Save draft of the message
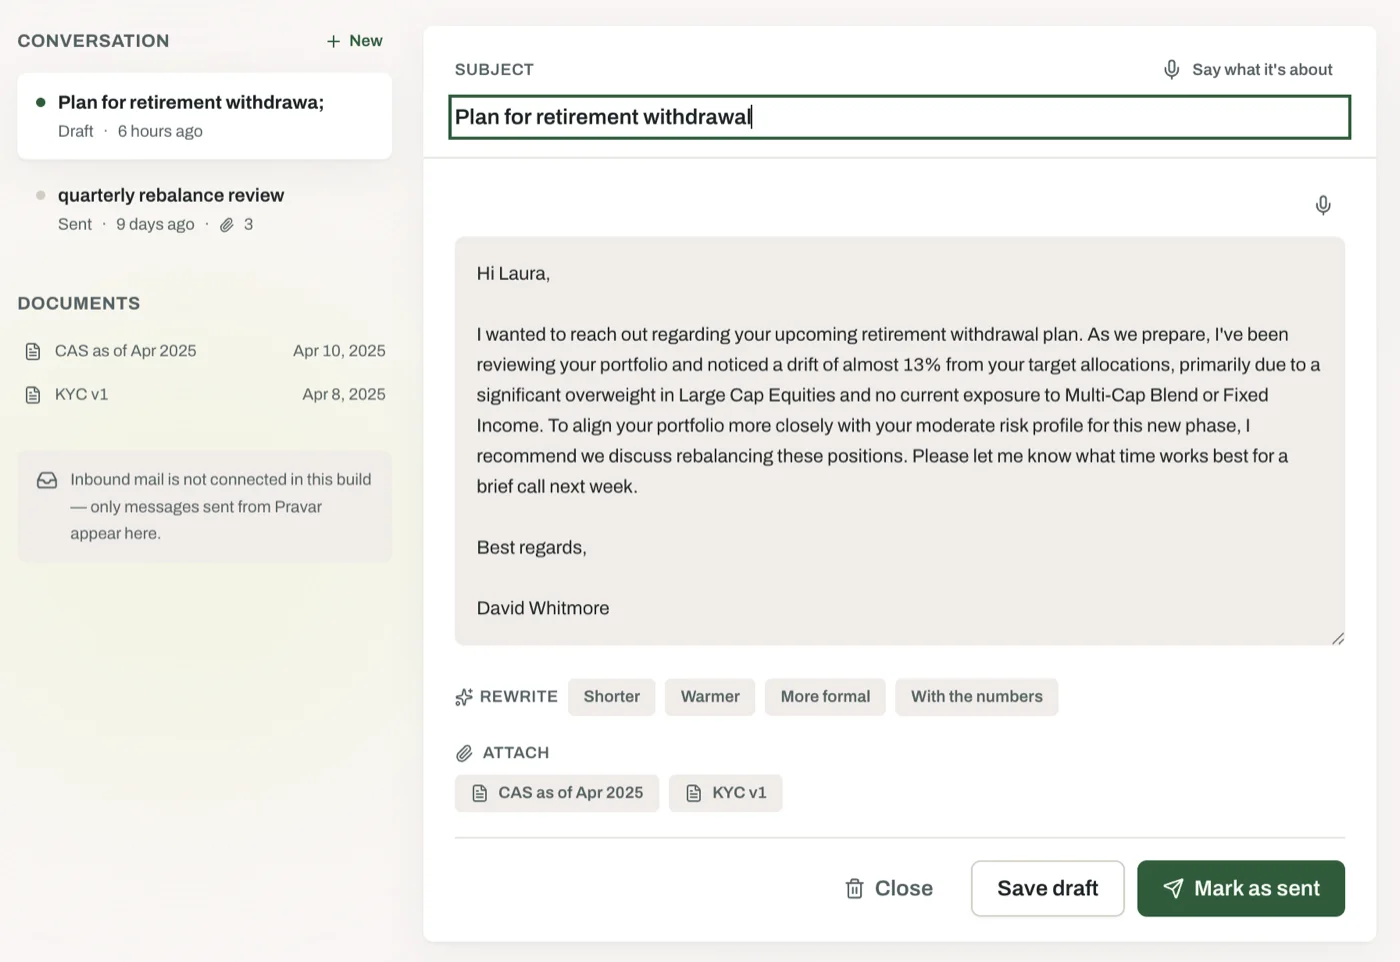Viewport: 1400px width, 962px height. [1048, 888]
